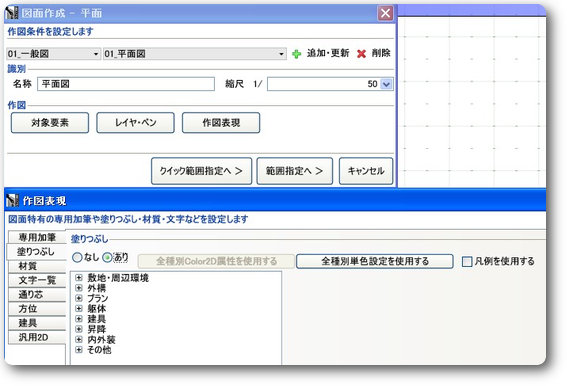This screenshot has height=386, width=567.
Task: Select the 内外装 tree label
Action: click(x=101, y=340)
